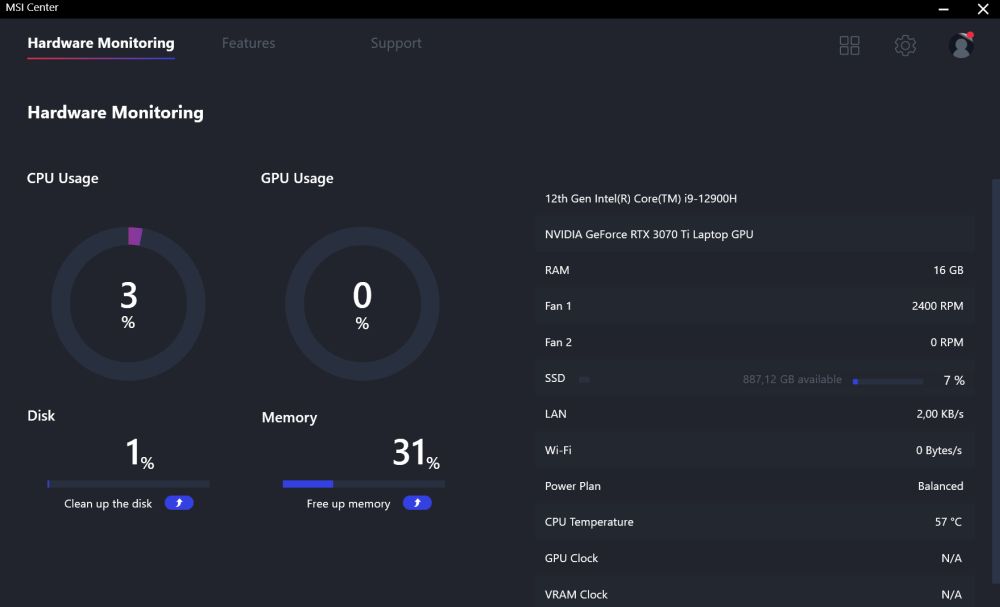Click the Disk usage progress bar

point(128,484)
